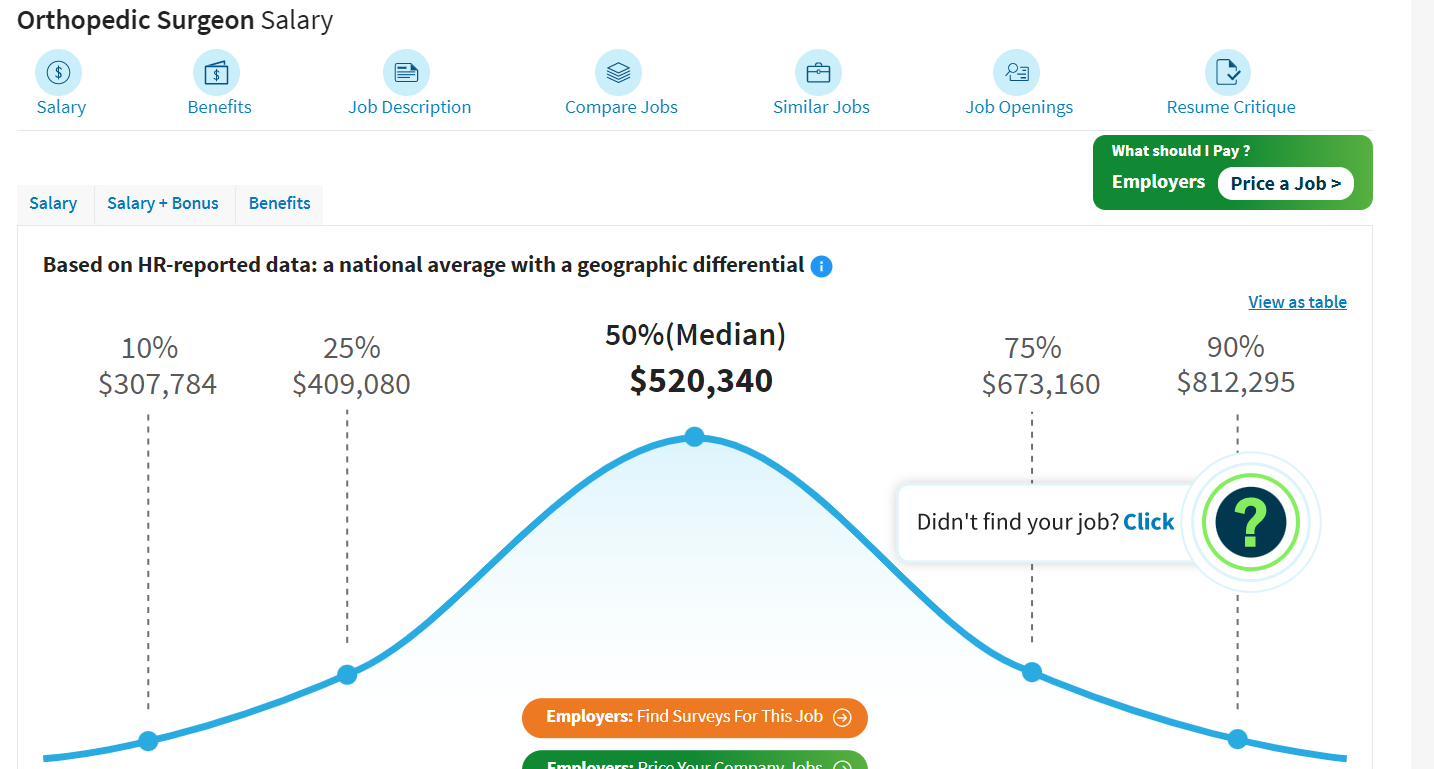Click the Job Description document icon
1434x769 pixels.
(406, 73)
